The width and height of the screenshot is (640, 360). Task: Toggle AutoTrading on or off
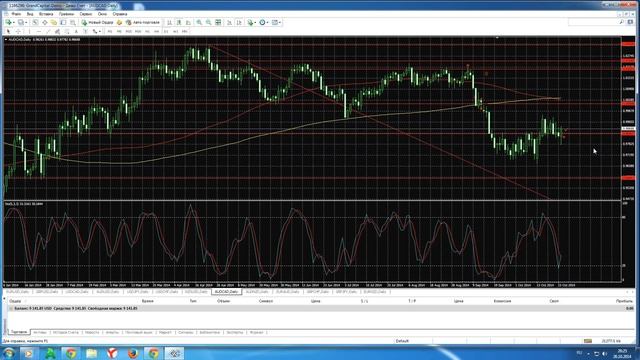143,22
